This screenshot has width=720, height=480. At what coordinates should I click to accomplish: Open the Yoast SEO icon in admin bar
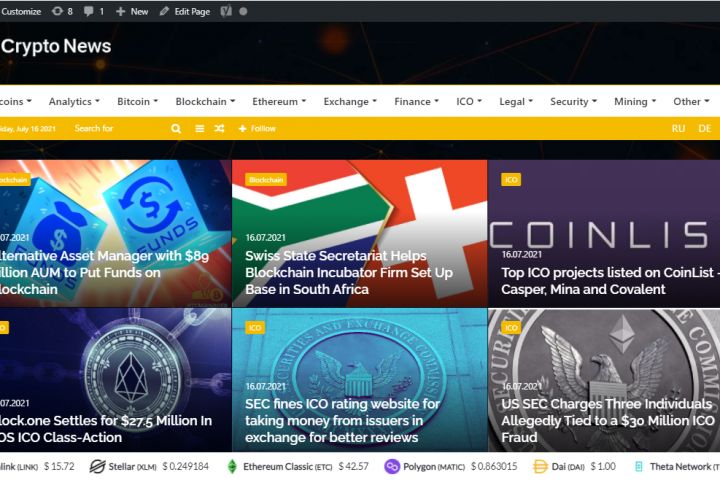[226, 11]
